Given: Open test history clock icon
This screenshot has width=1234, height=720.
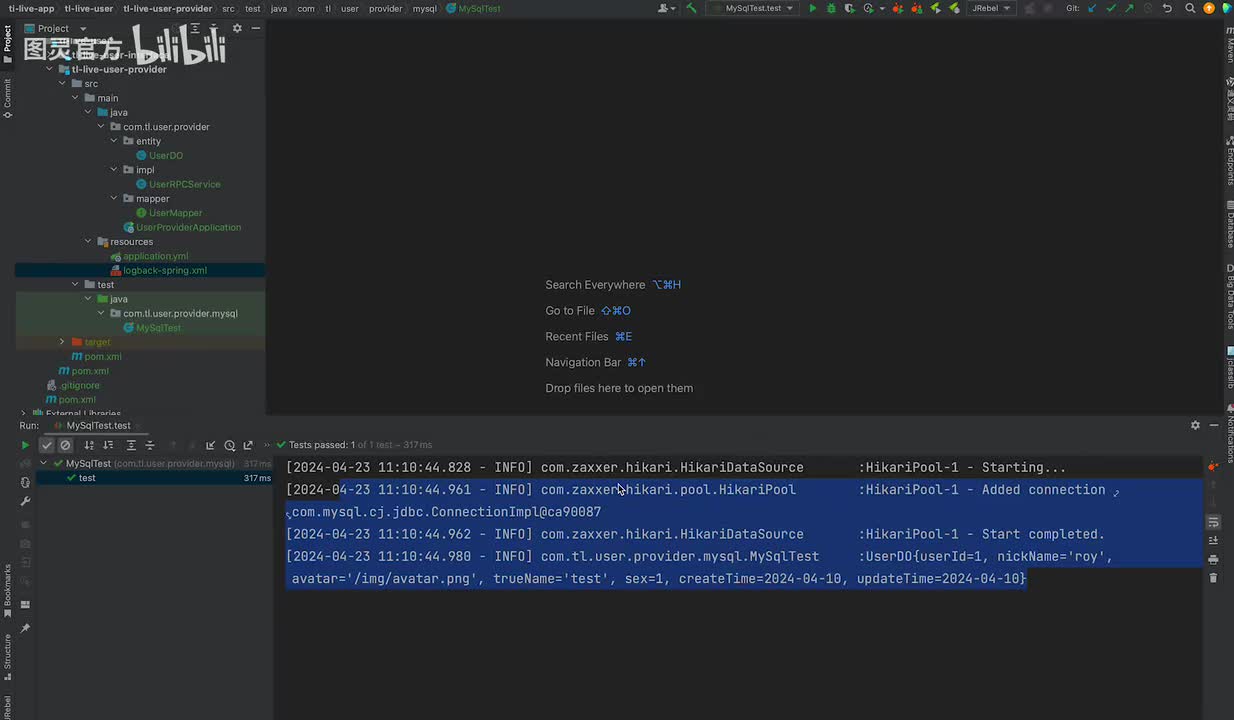Looking at the screenshot, I should (x=229, y=445).
